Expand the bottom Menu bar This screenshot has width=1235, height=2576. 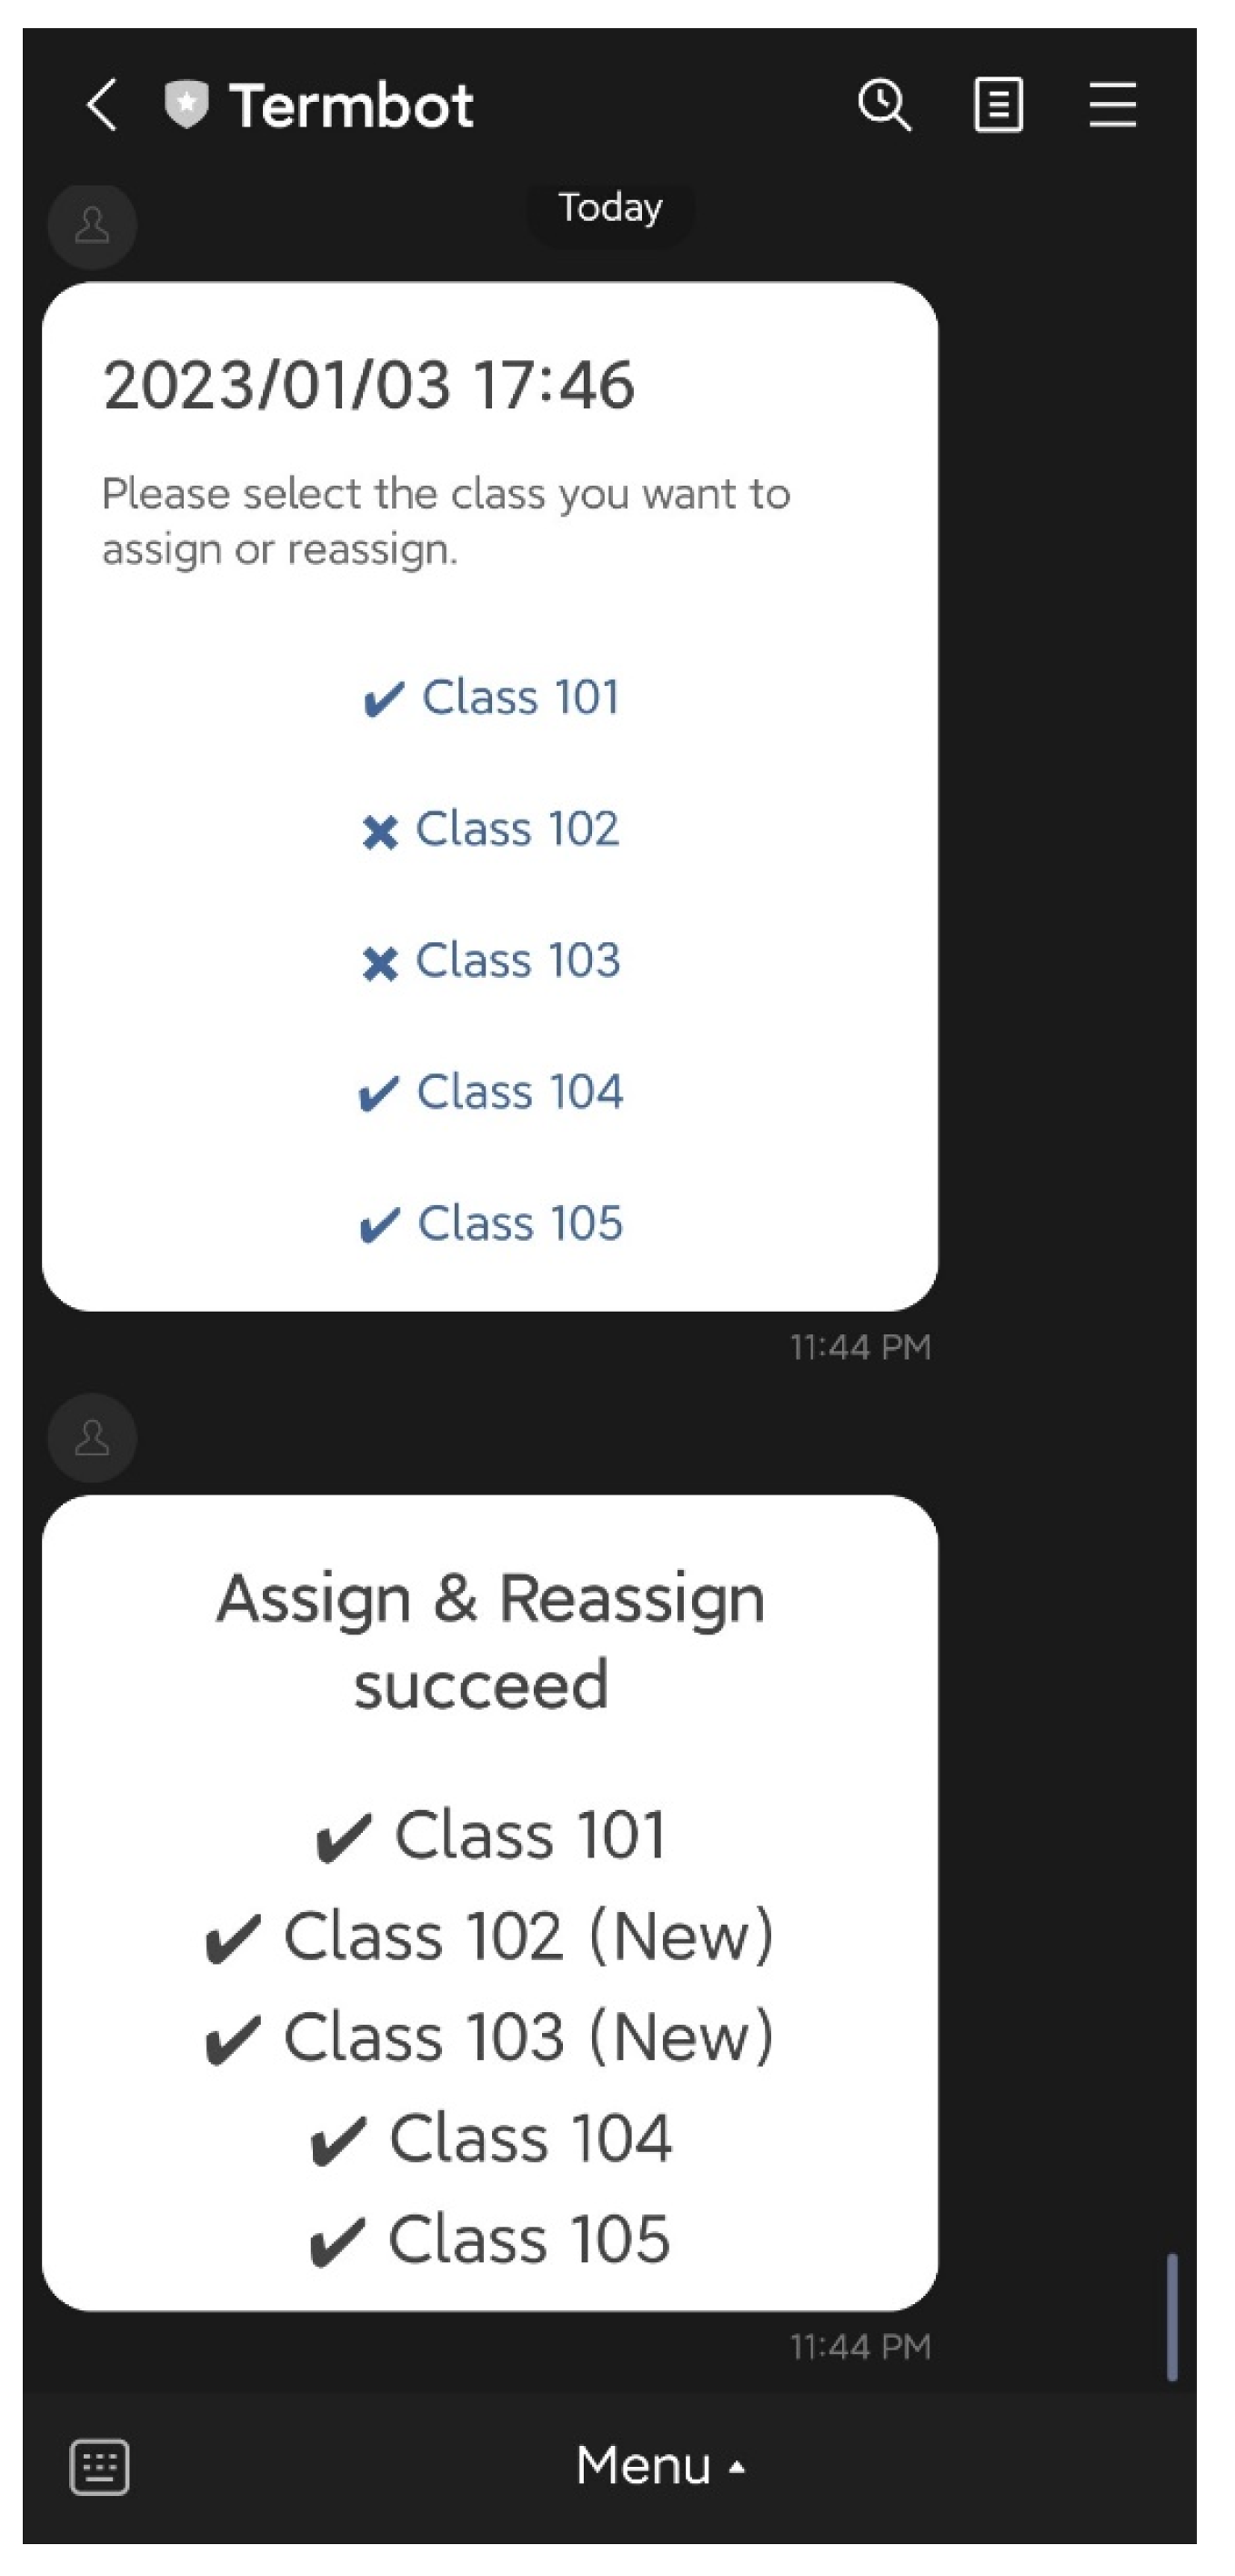(644, 2466)
